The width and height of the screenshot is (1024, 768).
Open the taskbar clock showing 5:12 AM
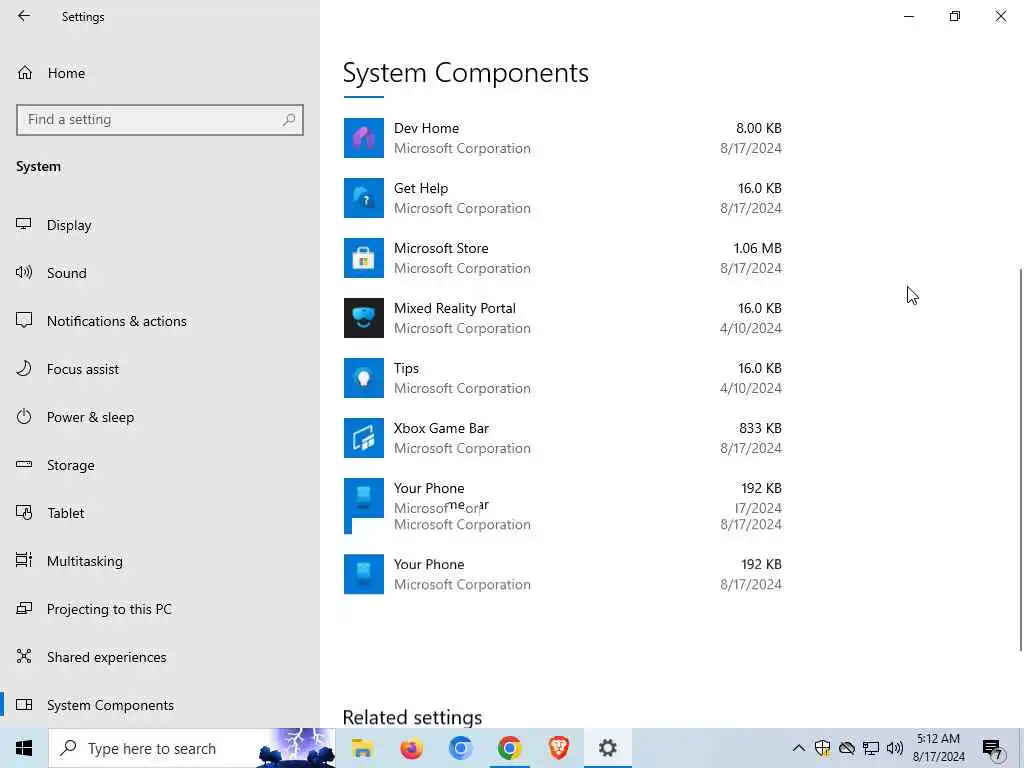coord(938,748)
